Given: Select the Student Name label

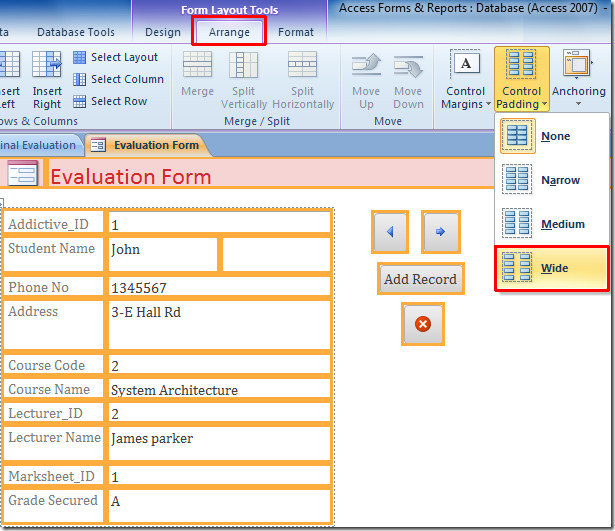Looking at the screenshot, I should click(53, 255).
